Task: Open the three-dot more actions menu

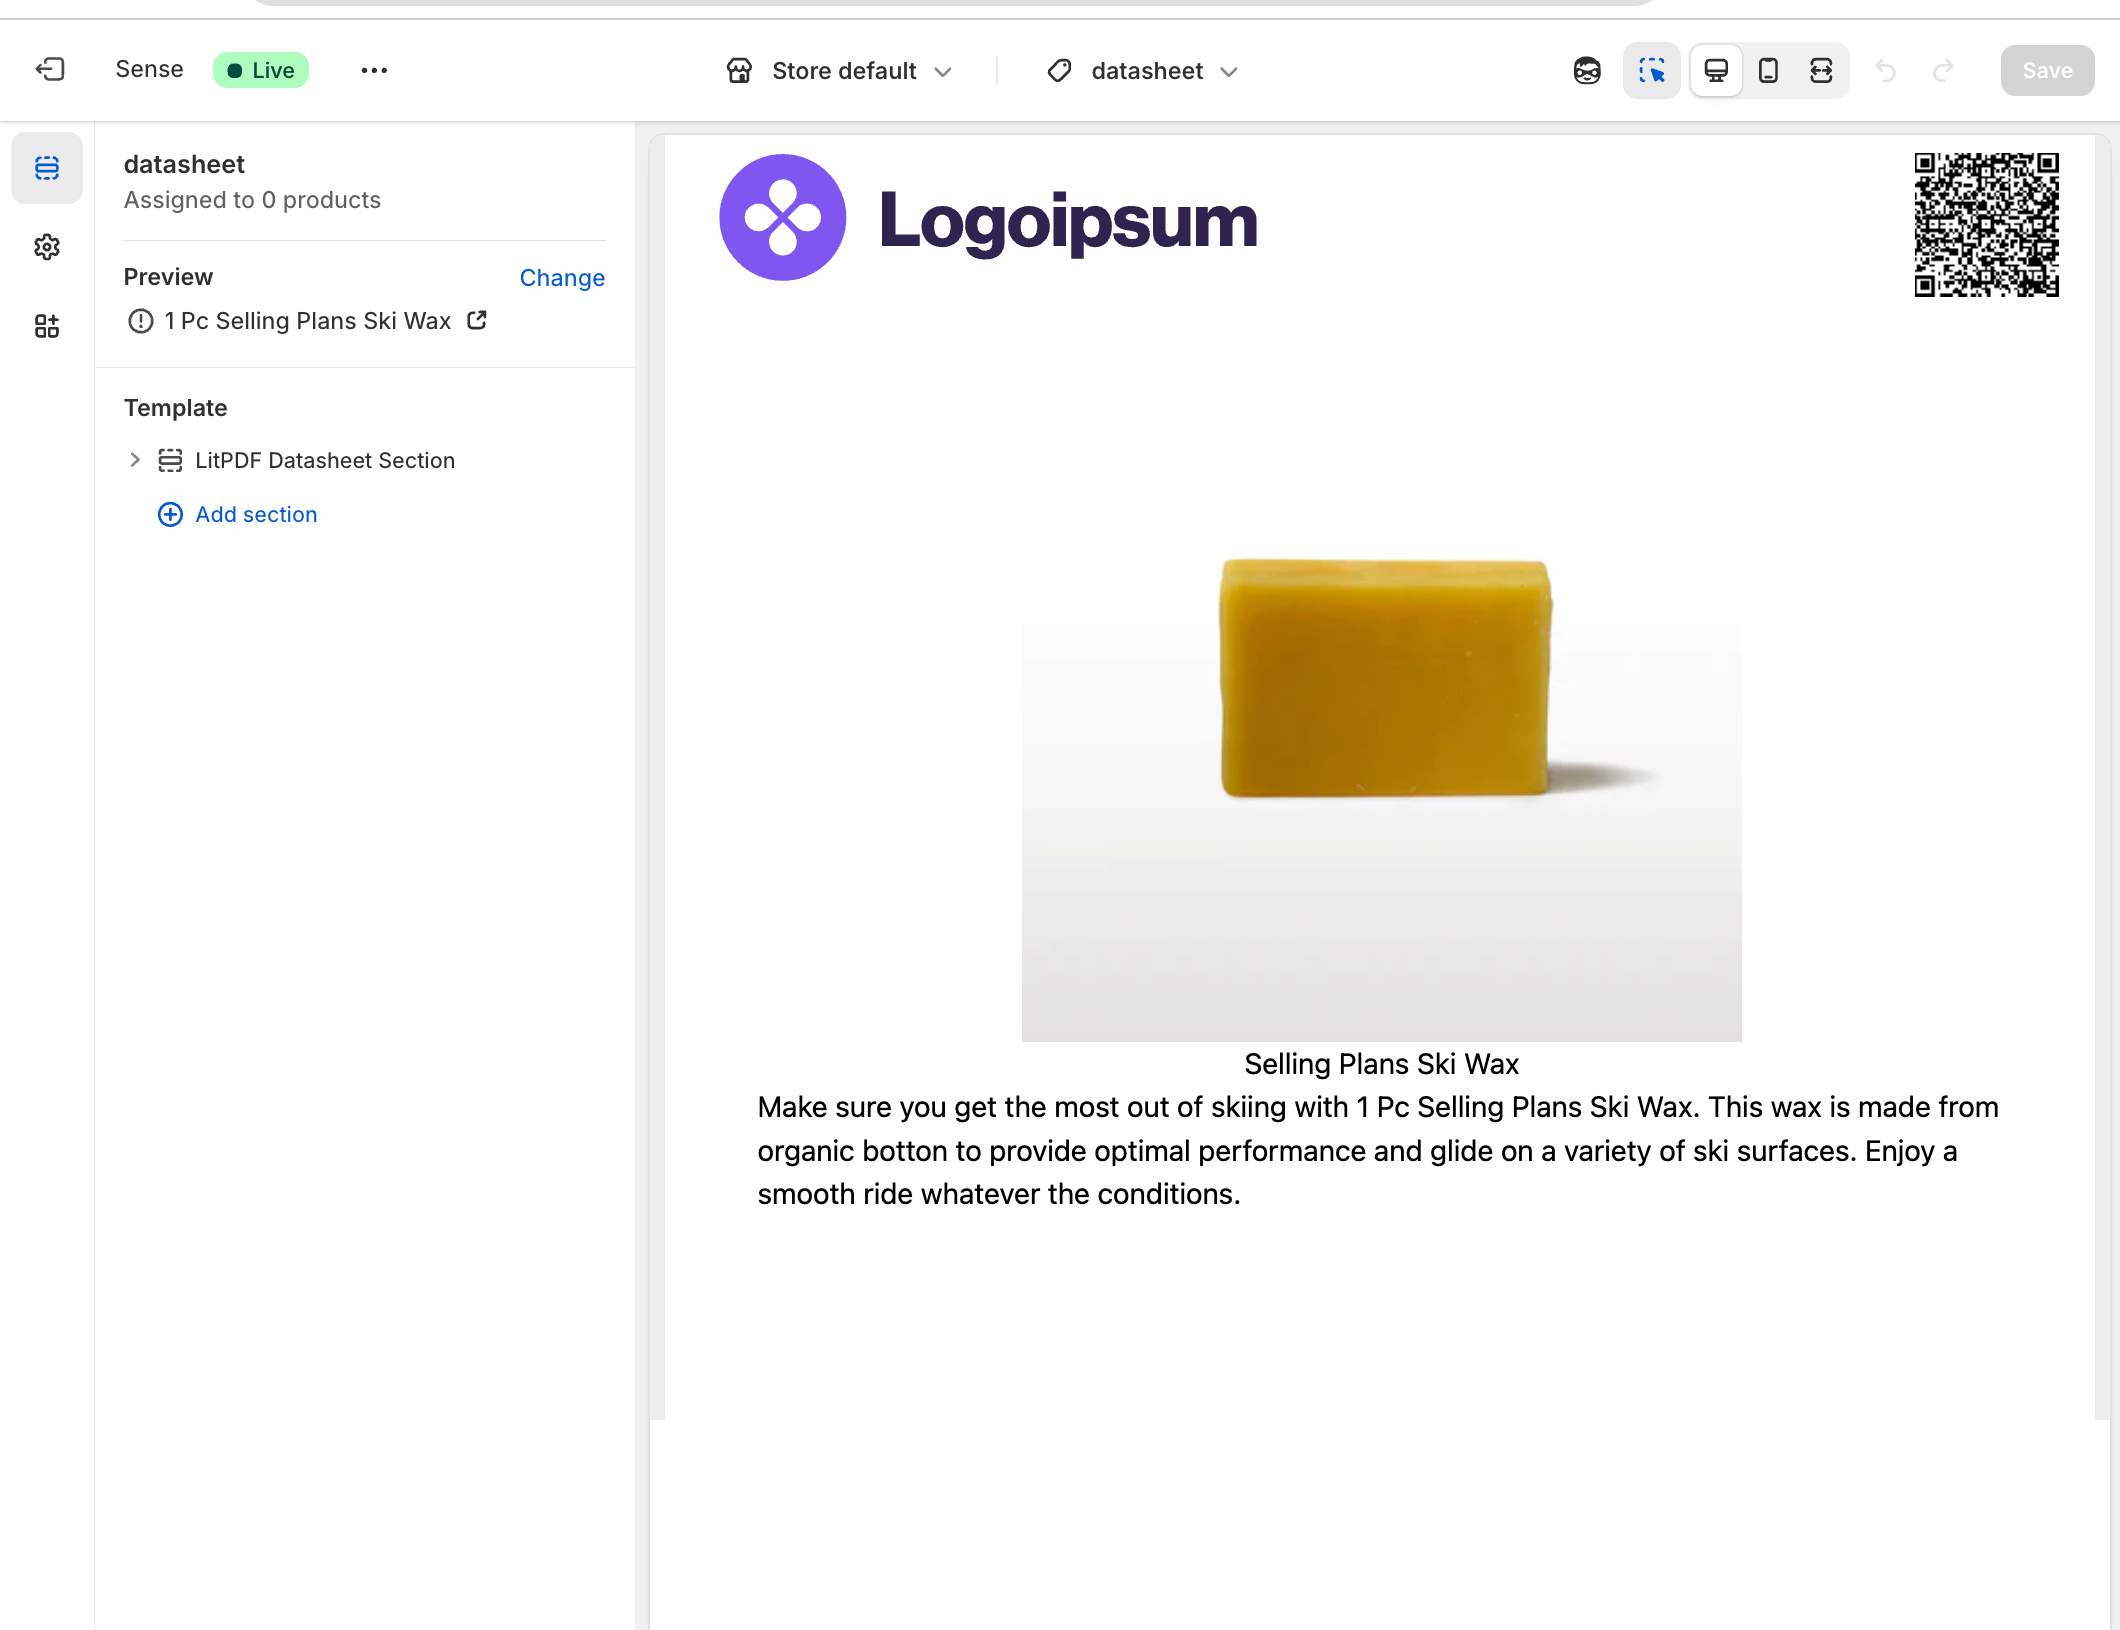Action: pos(374,70)
